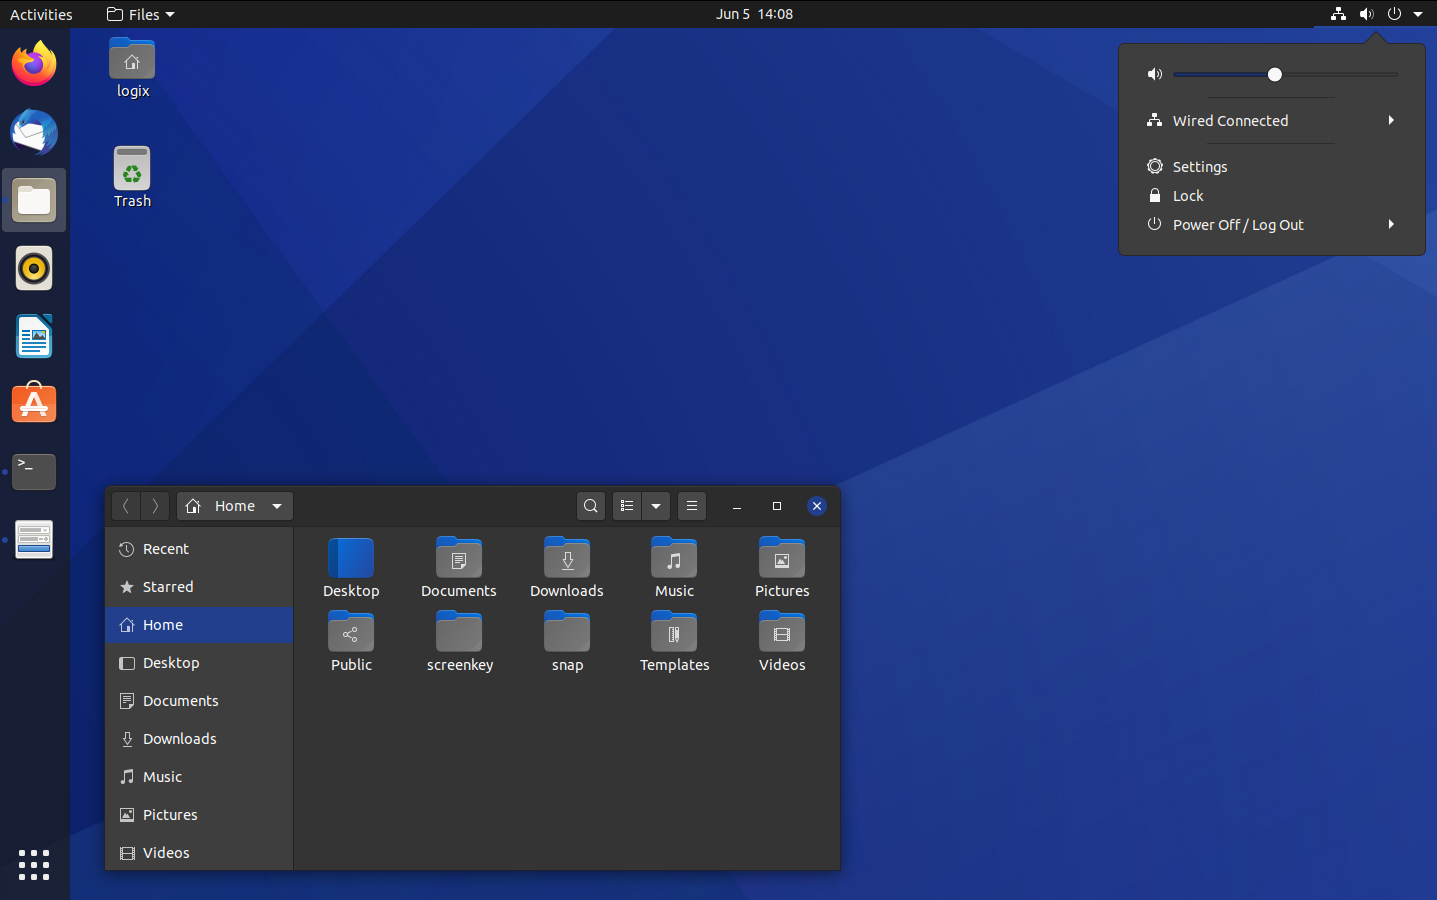Click the Activities button
1437x900 pixels.
pos(41,14)
